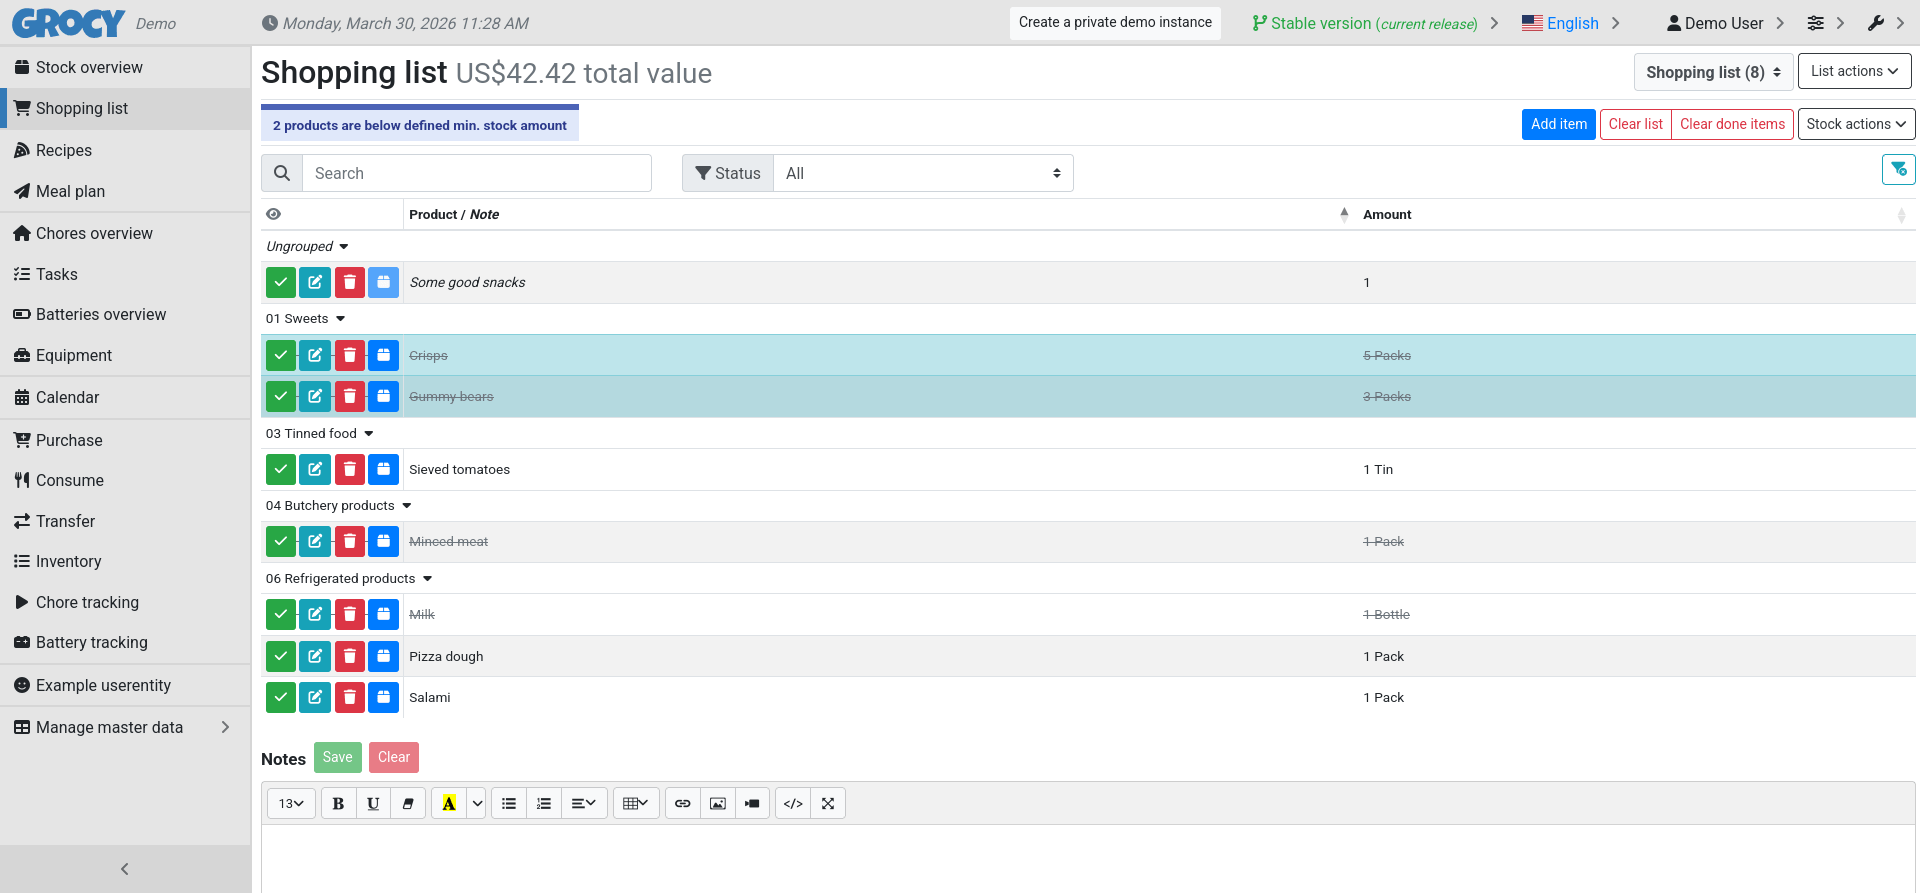Toggle bold formatting in notes
1920x893 pixels.
click(338, 803)
